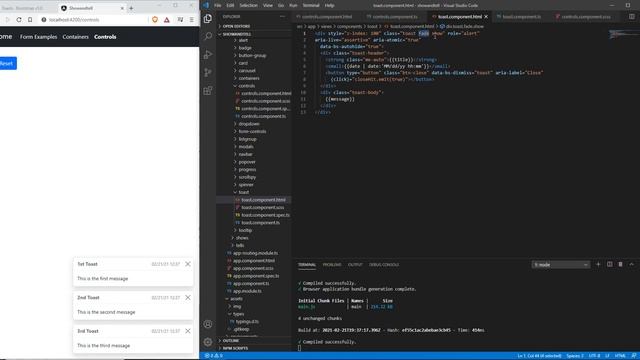This screenshot has width=640, height=360.
Task: Click errors and warnings count in status bar
Action: coord(213,356)
